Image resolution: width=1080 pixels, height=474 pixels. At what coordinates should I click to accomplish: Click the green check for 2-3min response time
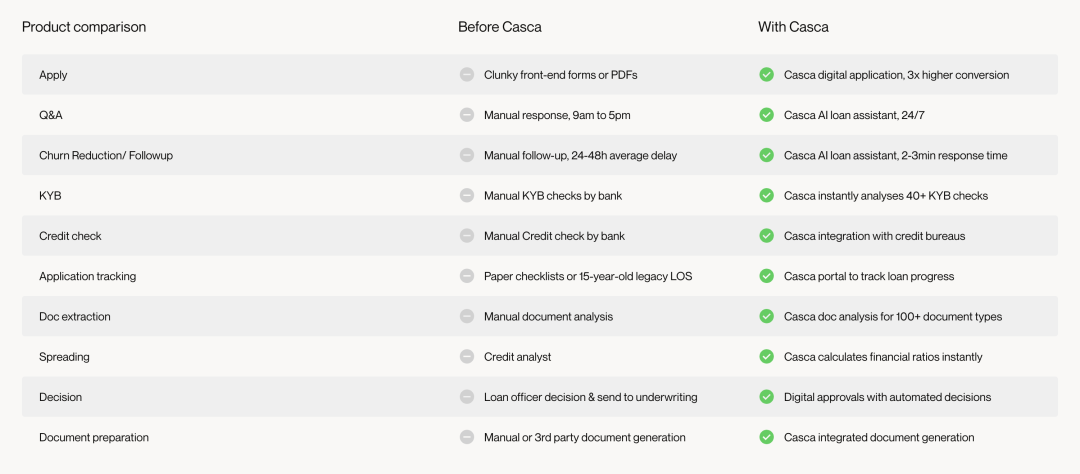[766, 155]
